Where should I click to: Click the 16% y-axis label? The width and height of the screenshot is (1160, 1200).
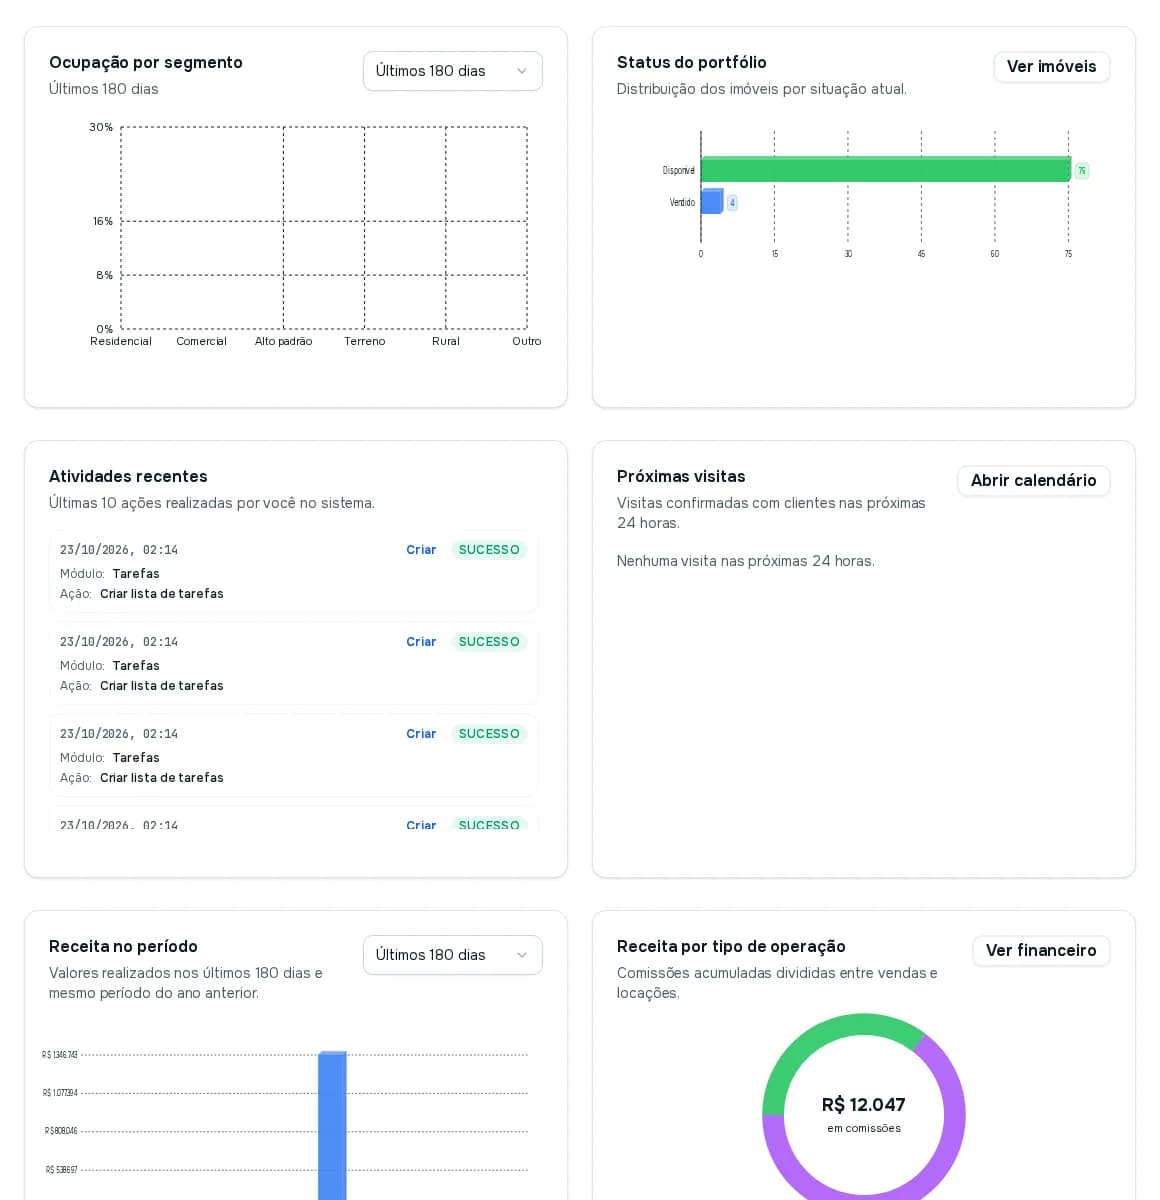pyautogui.click(x=103, y=222)
